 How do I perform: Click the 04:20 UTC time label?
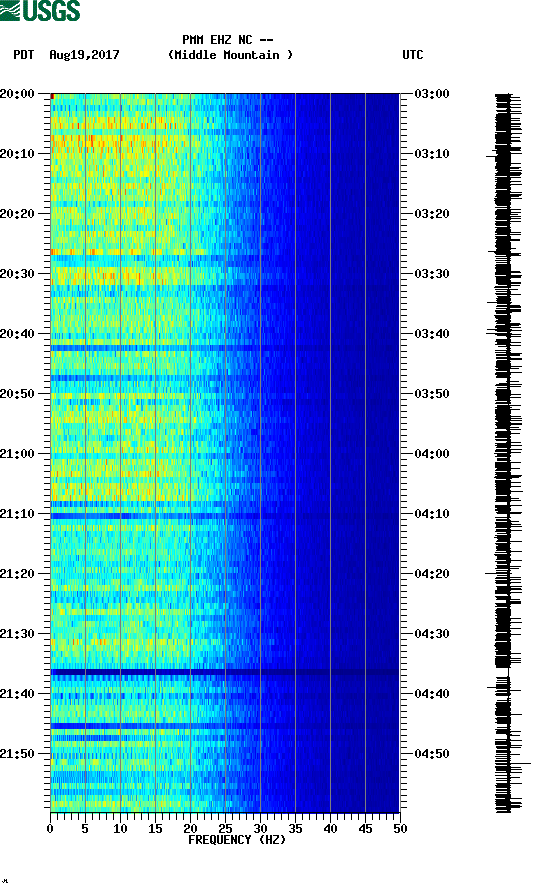coord(432,574)
